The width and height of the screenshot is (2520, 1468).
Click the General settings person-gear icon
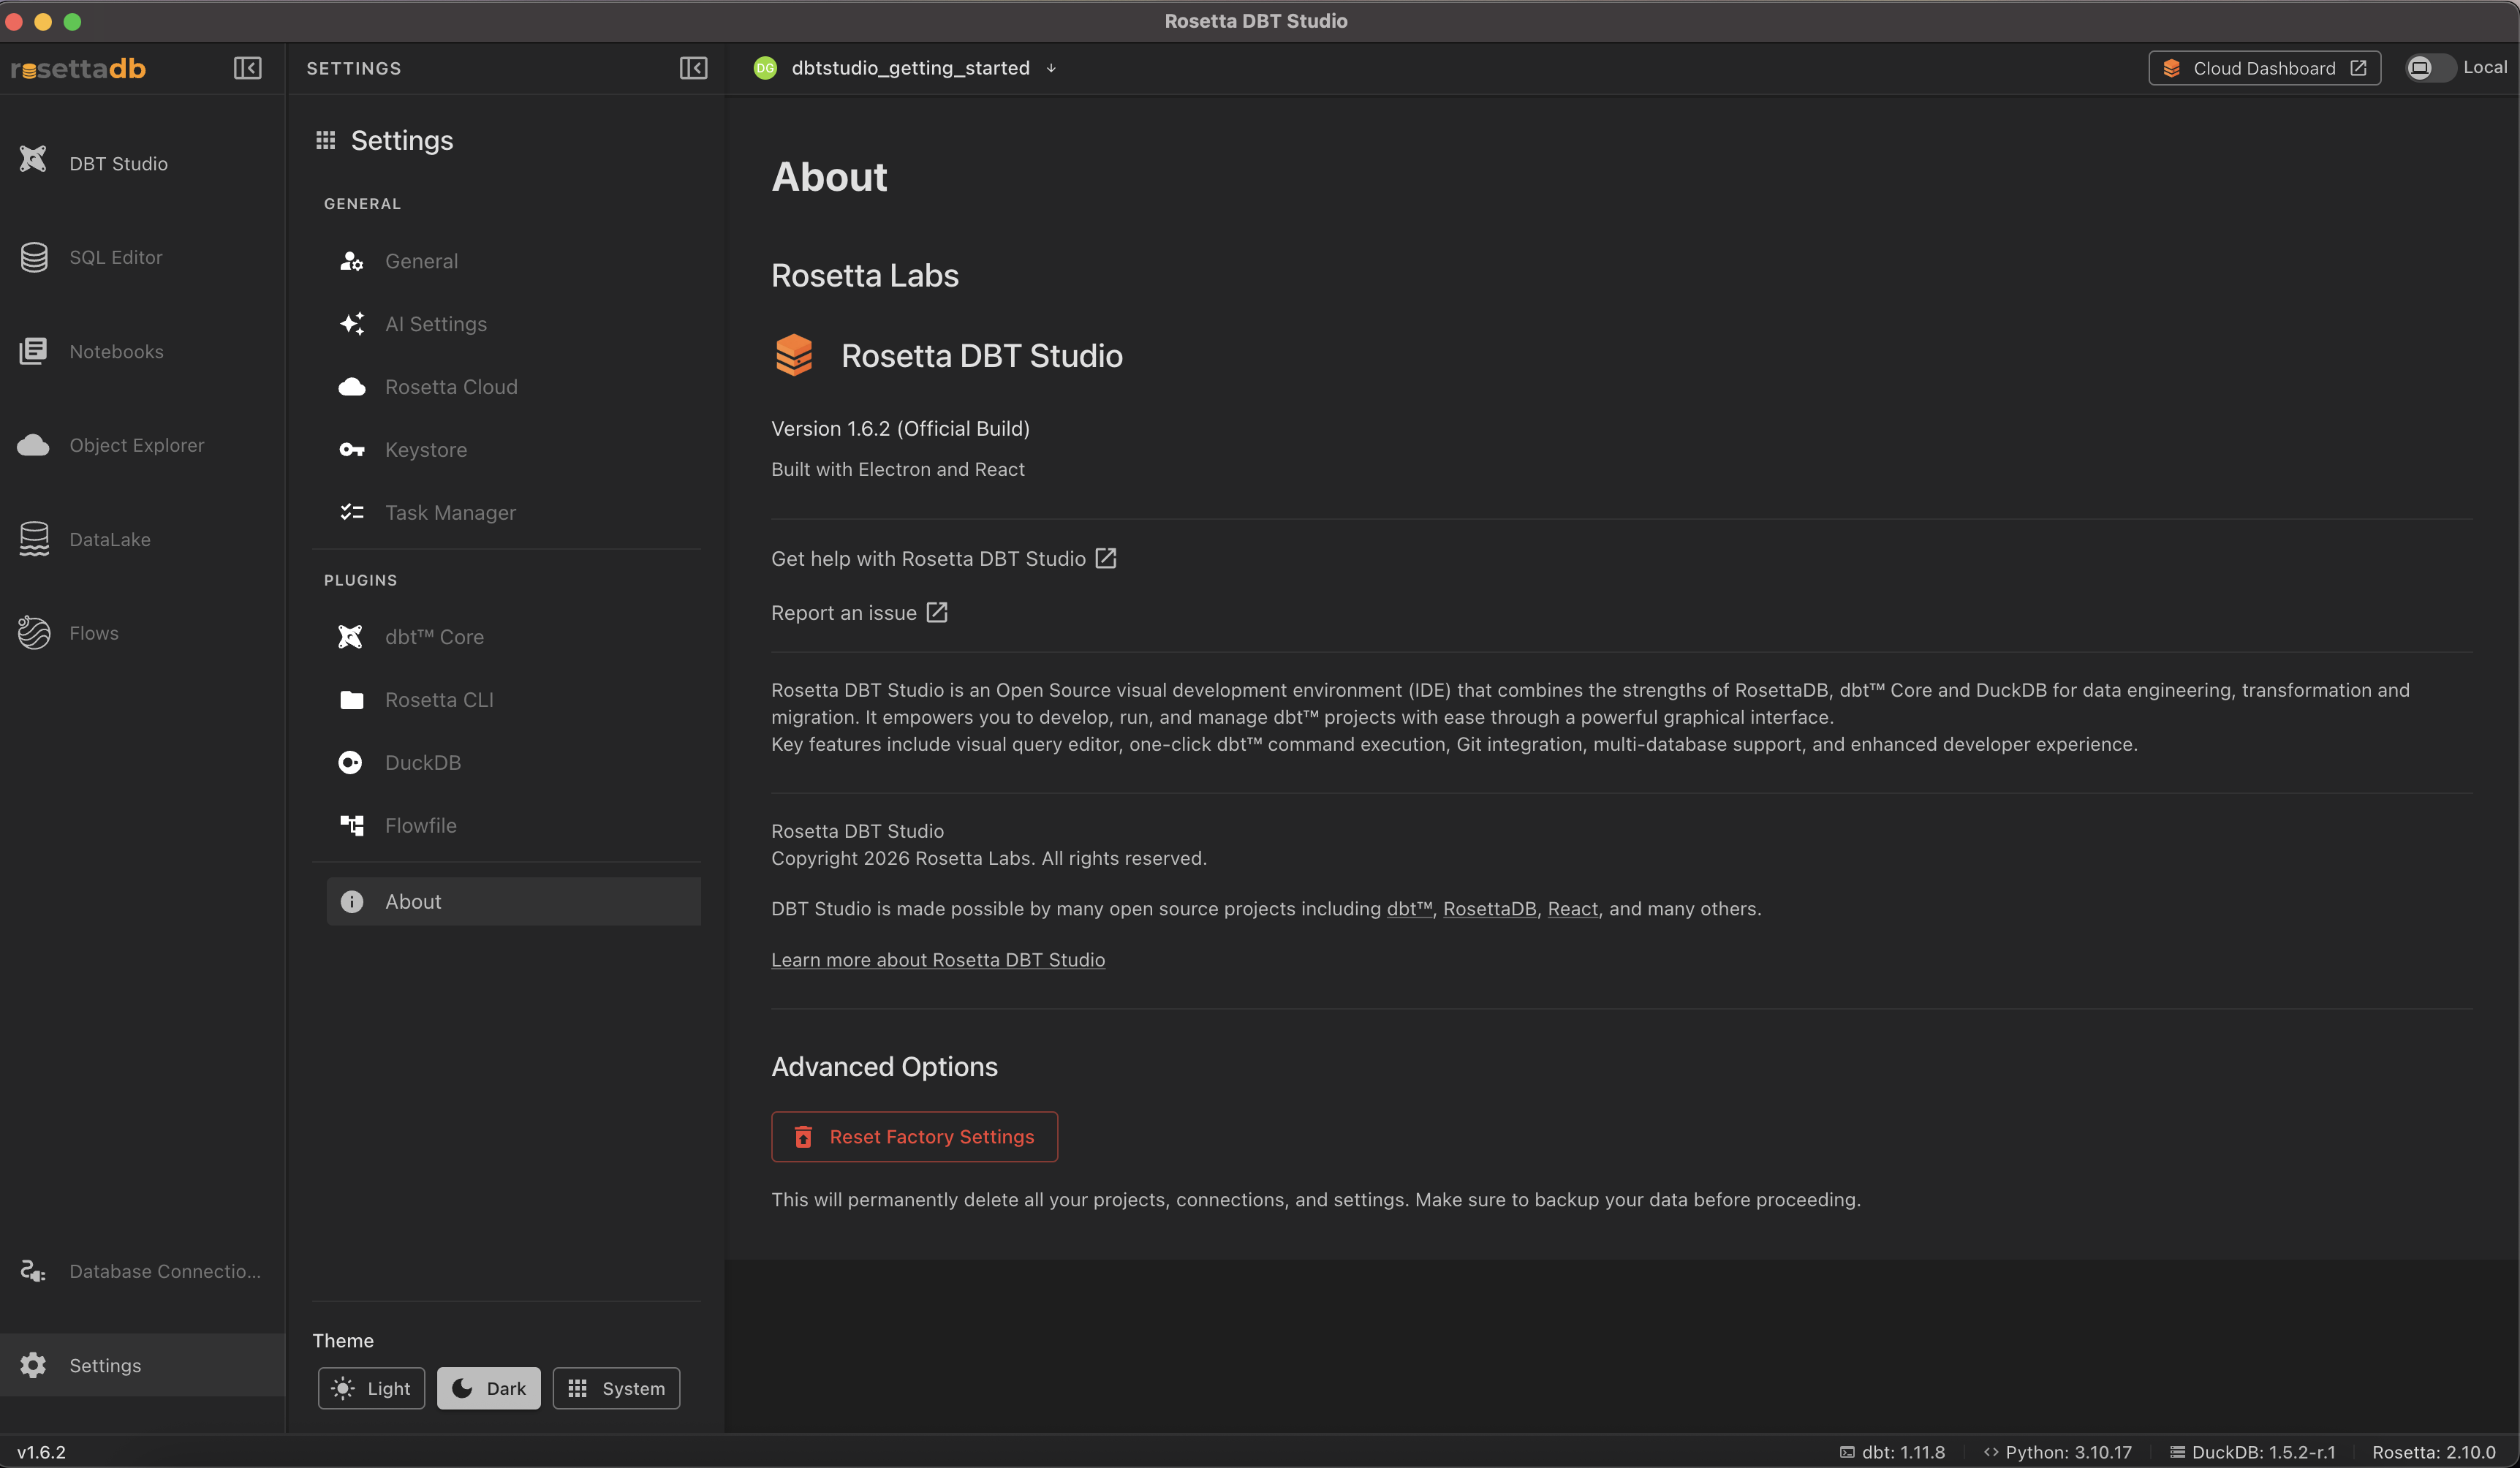(351, 261)
